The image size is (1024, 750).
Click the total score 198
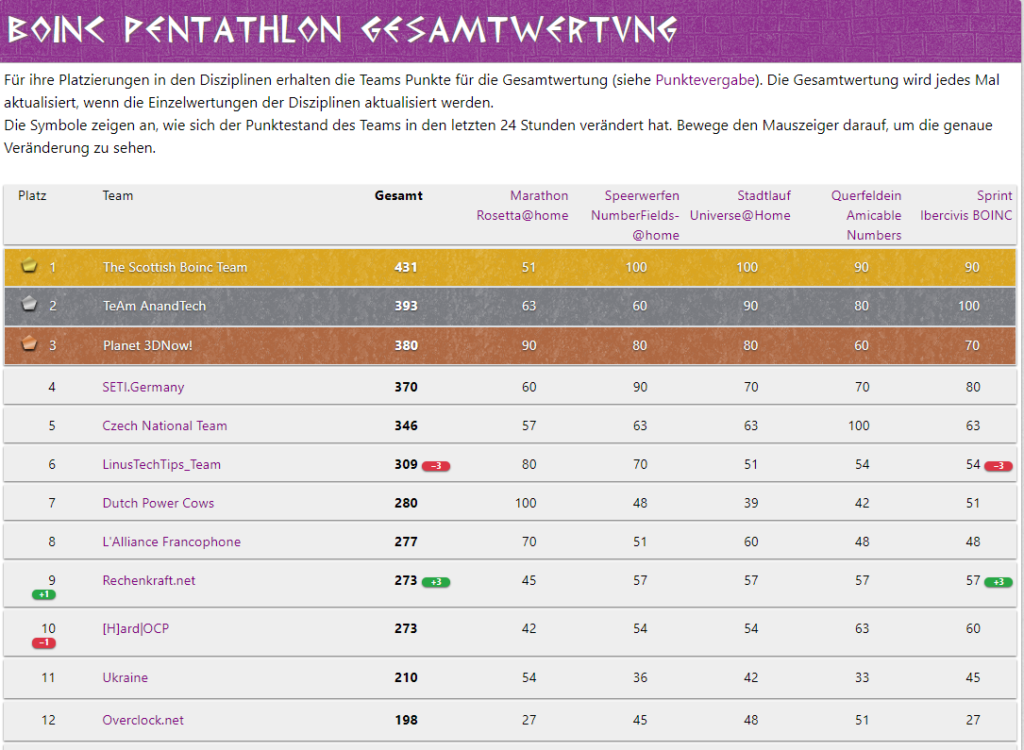(x=406, y=720)
